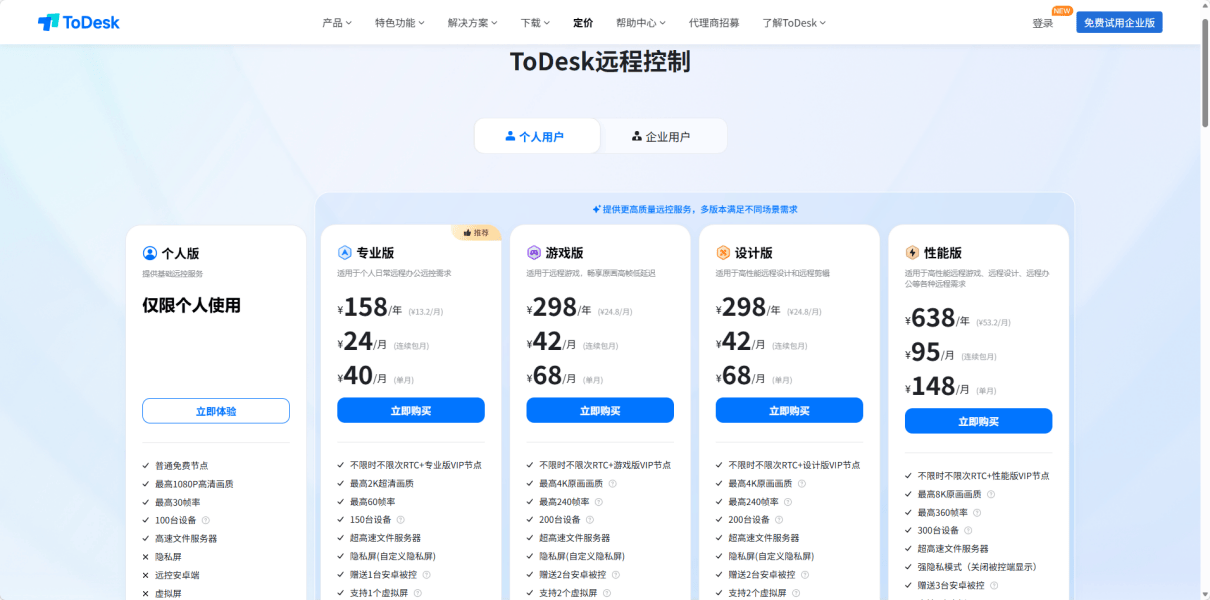Click help icon beside 最高4K原画画质 in 设计版

pos(801,484)
